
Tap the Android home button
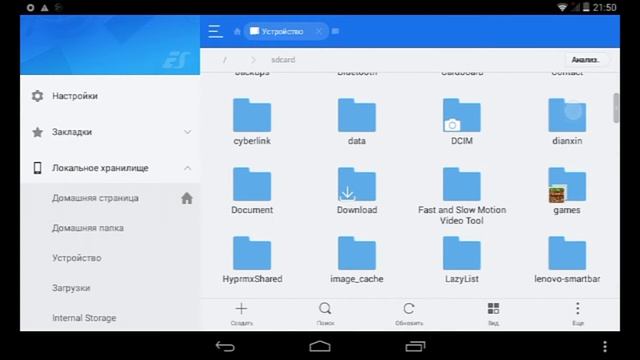320,346
